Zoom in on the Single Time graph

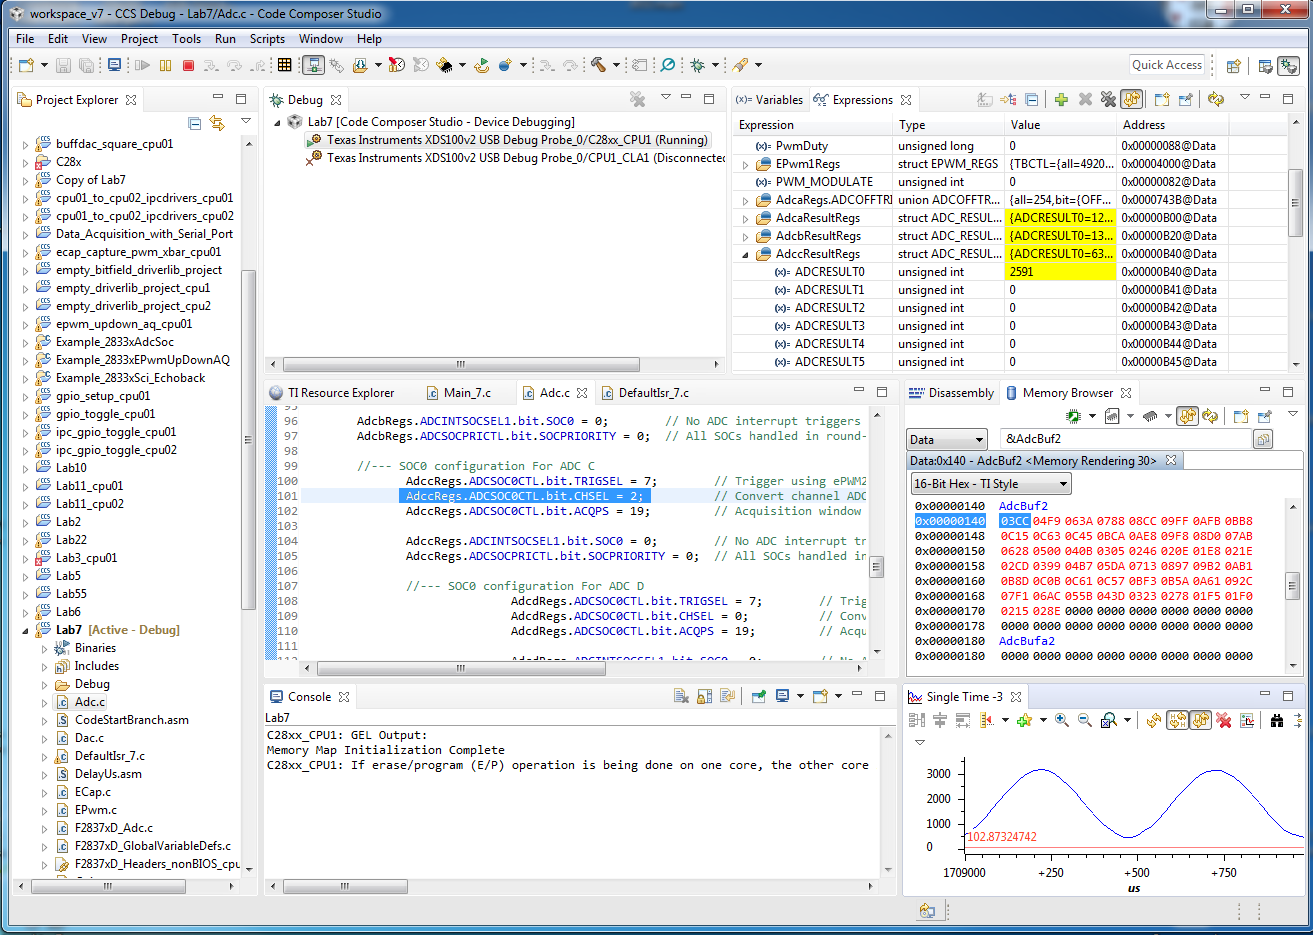click(1061, 721)
